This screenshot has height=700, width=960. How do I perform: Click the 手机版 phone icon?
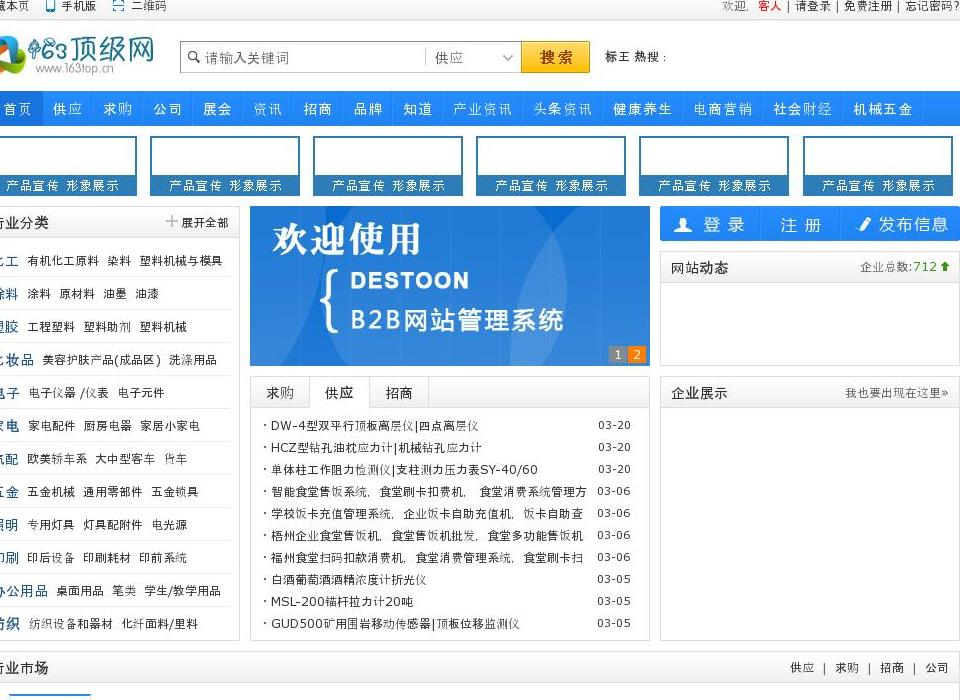[x=50, y=6]
